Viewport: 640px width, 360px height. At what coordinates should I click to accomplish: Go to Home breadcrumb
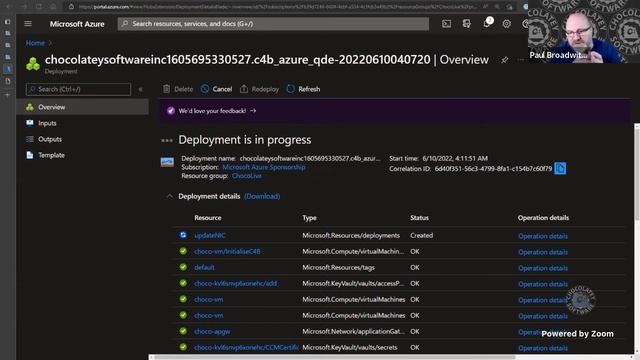(35, 43)
